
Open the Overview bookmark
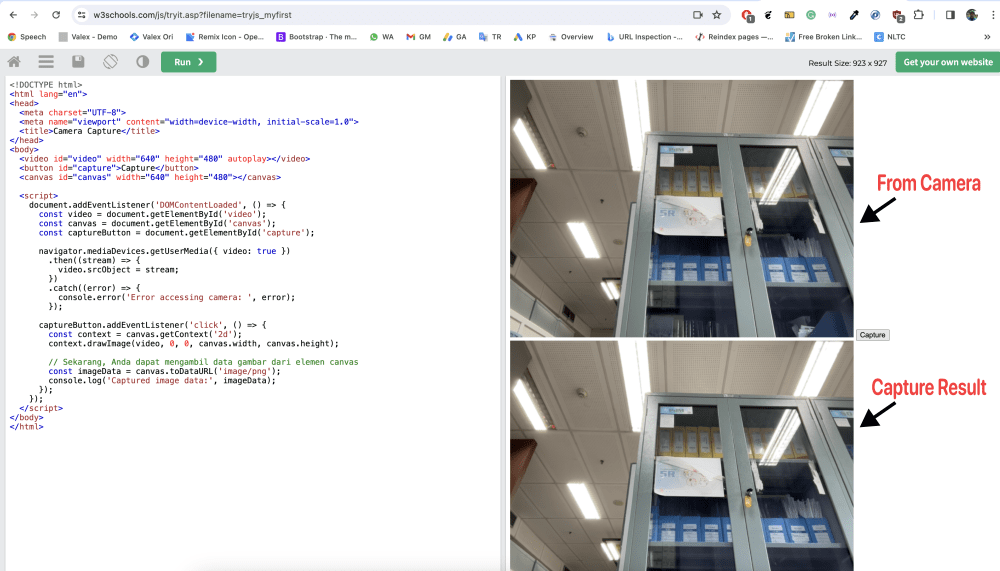(571, 37)
